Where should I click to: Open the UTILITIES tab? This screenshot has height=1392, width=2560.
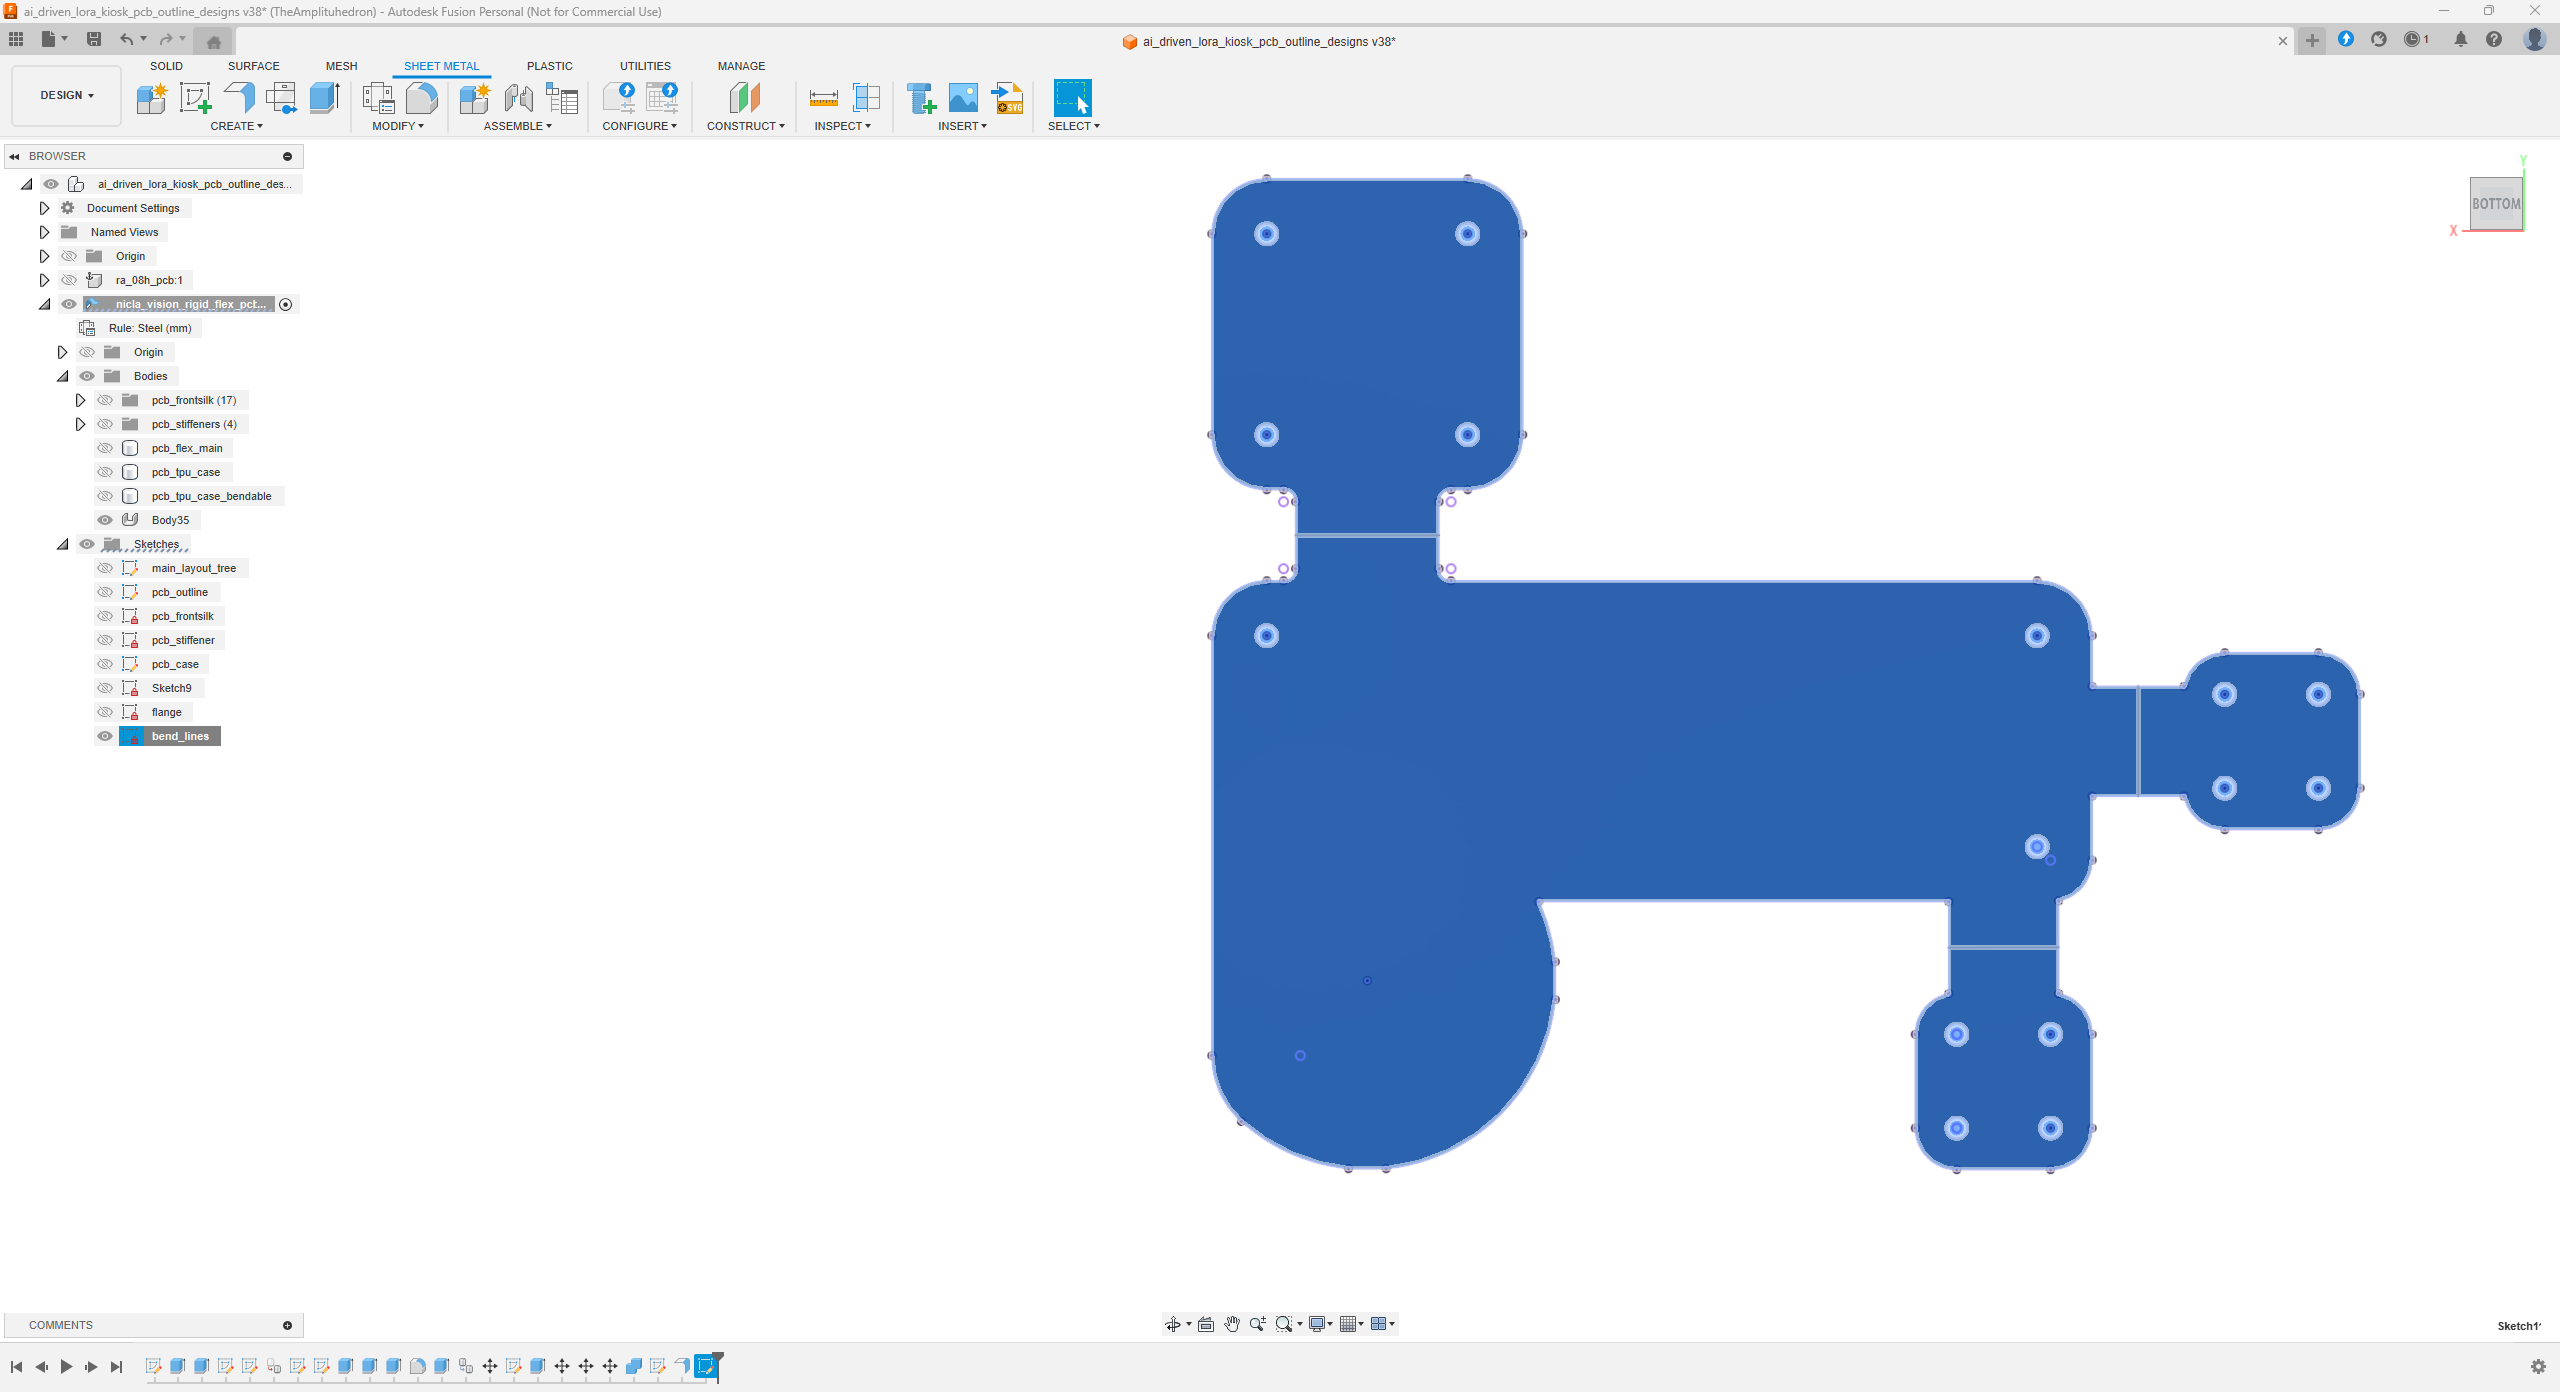point(645,66)
